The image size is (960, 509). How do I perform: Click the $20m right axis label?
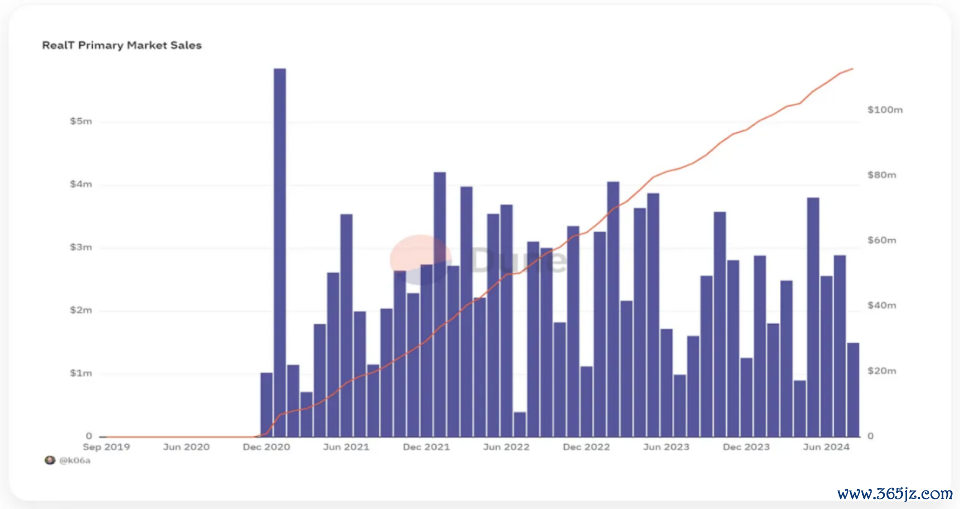pos(883,371)
